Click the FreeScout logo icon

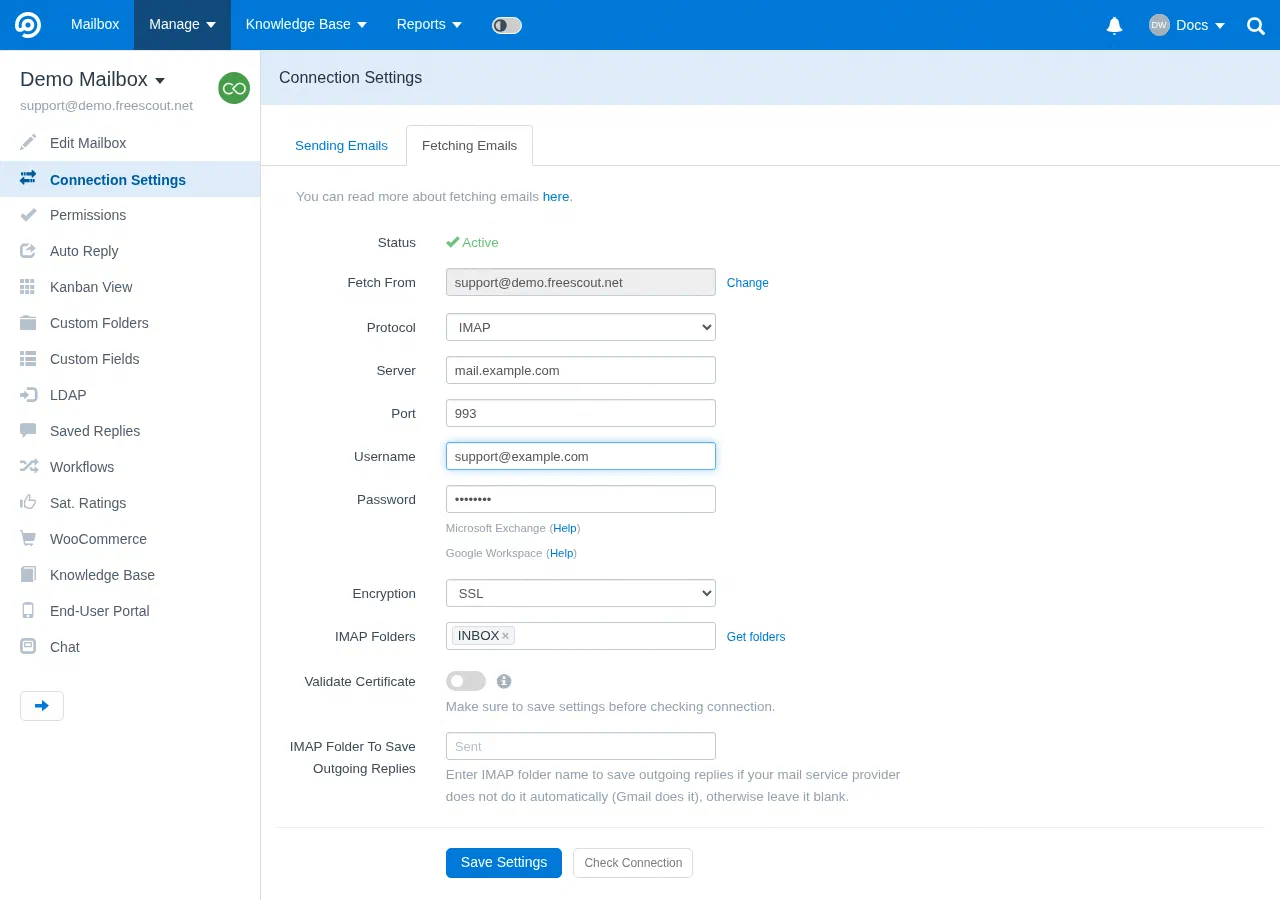(x=28, y=25)
